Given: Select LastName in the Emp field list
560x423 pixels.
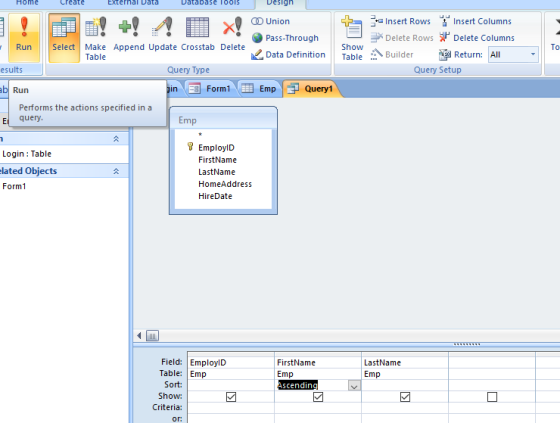Looking at the screenshot, I should [x=217, y=172].
